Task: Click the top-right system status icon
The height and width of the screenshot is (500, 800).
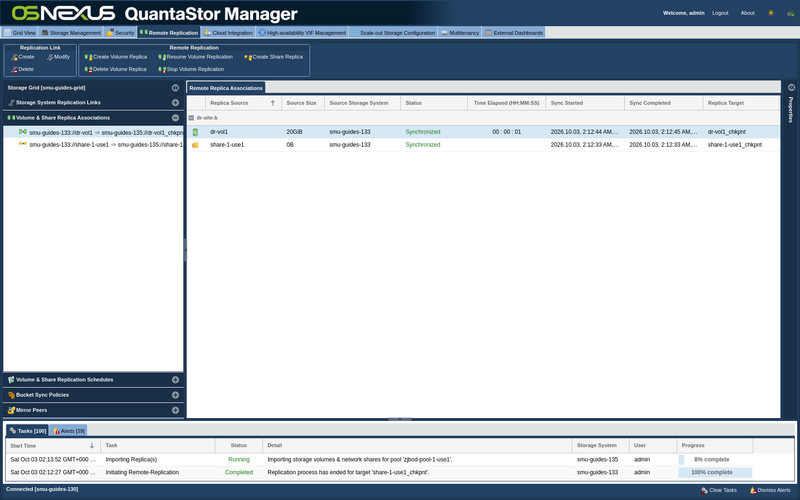Action: pos(791,13)
